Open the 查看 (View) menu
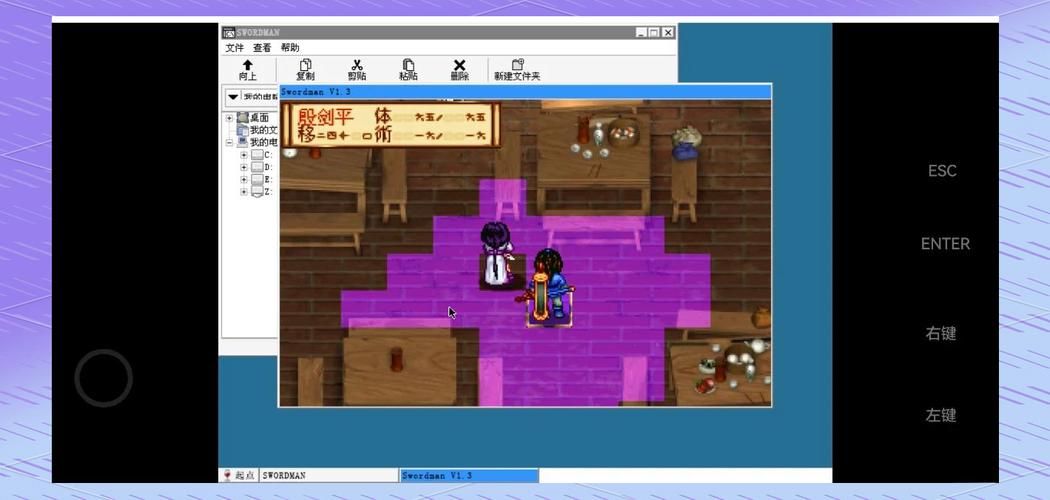The height and width of the screenshot is (500, 1050). (262, 47)
